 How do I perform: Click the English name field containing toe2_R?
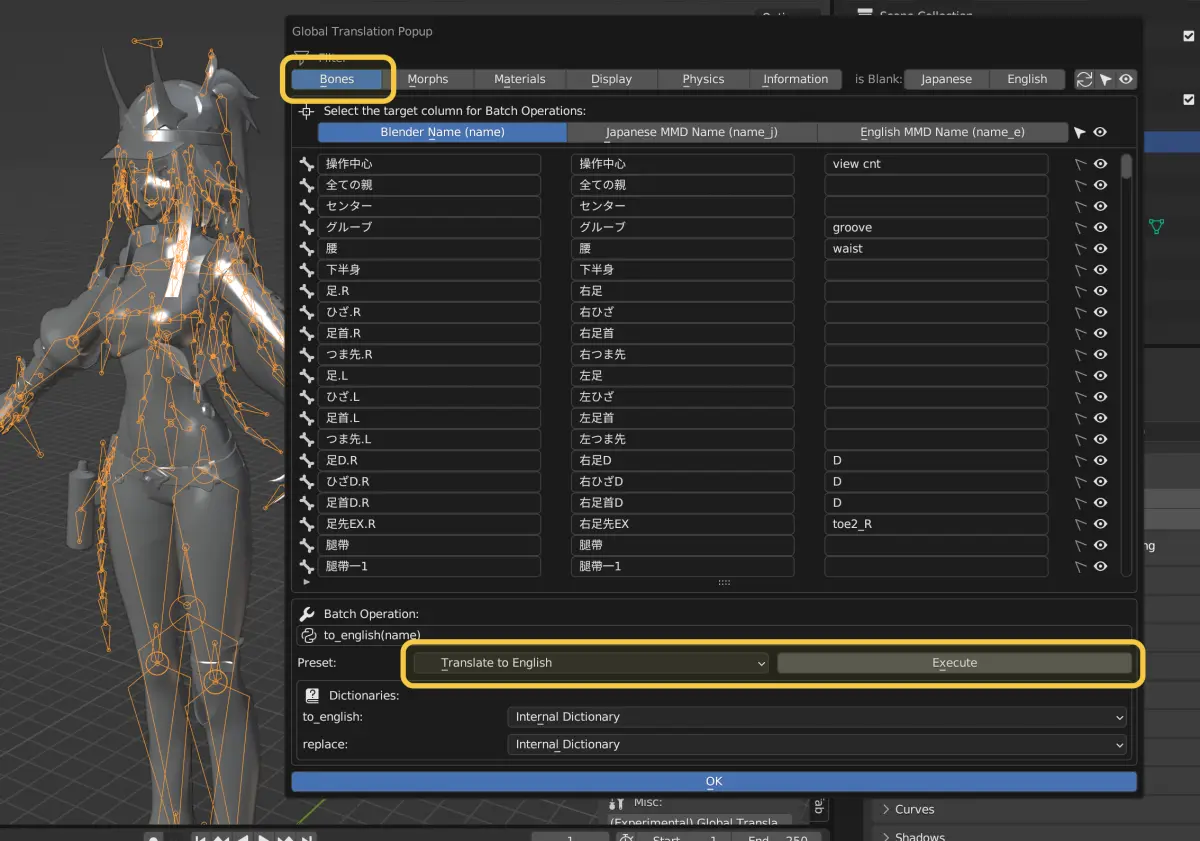click(x=936, y=524)
